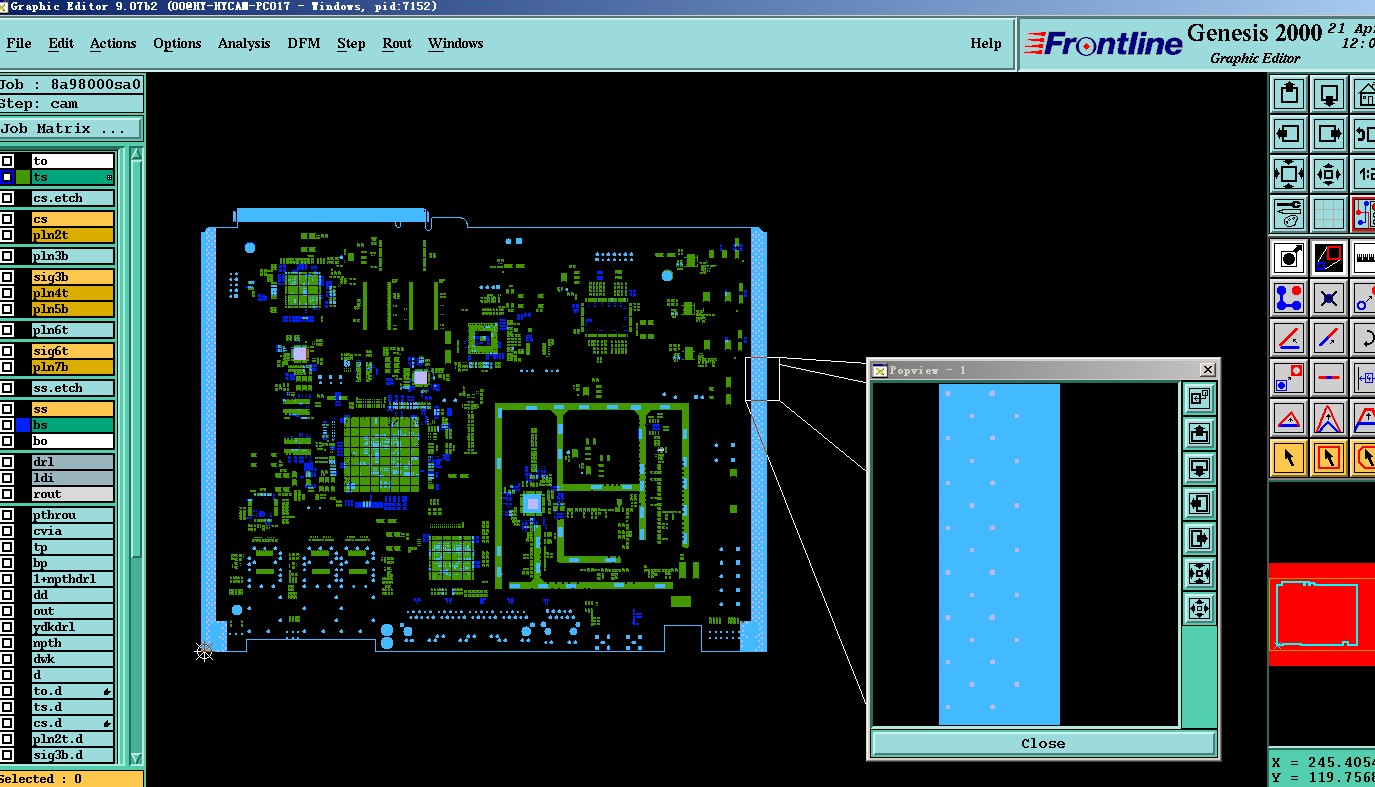The image size is (1375, 787).
Task: Select the '1+npthdrl' layer name
Action: point(73,579)
